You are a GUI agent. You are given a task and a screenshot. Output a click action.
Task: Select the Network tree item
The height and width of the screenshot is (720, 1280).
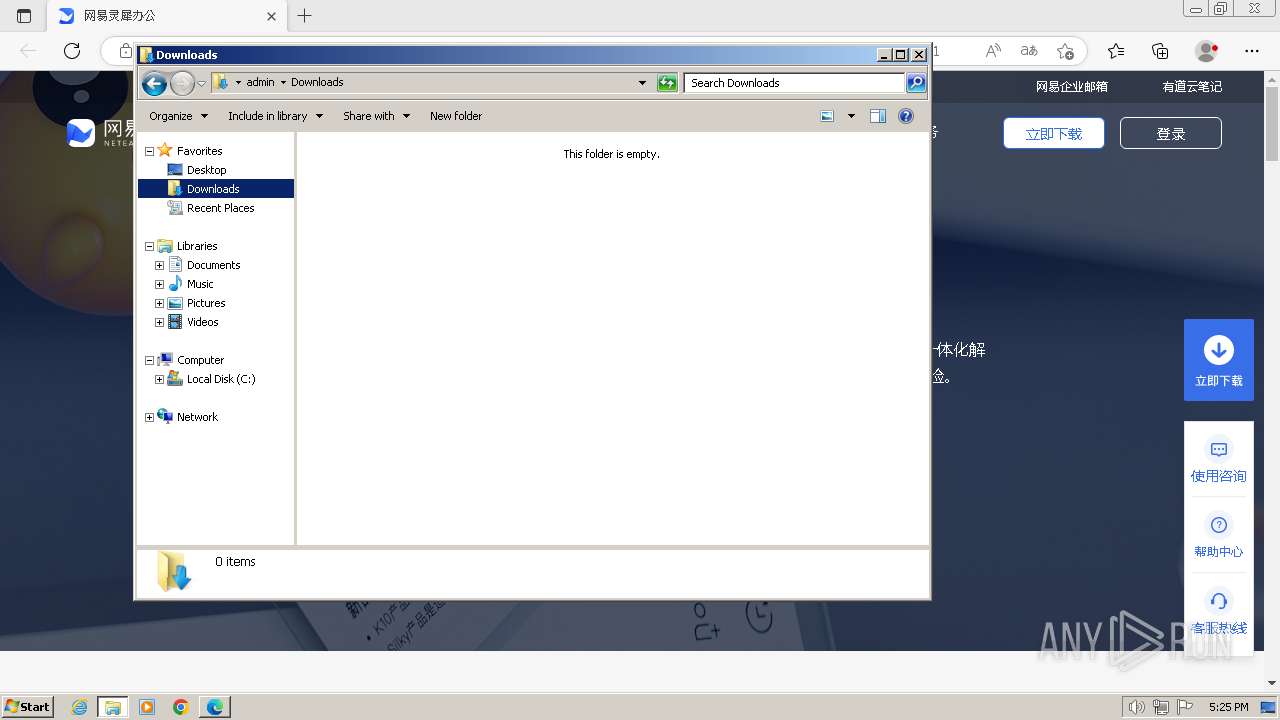click(197, 417)
